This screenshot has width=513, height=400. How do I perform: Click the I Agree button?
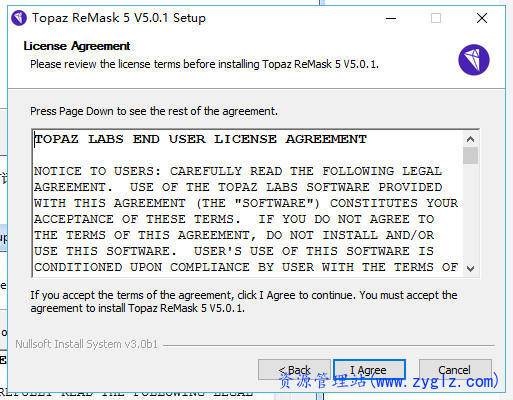[369, 370]
